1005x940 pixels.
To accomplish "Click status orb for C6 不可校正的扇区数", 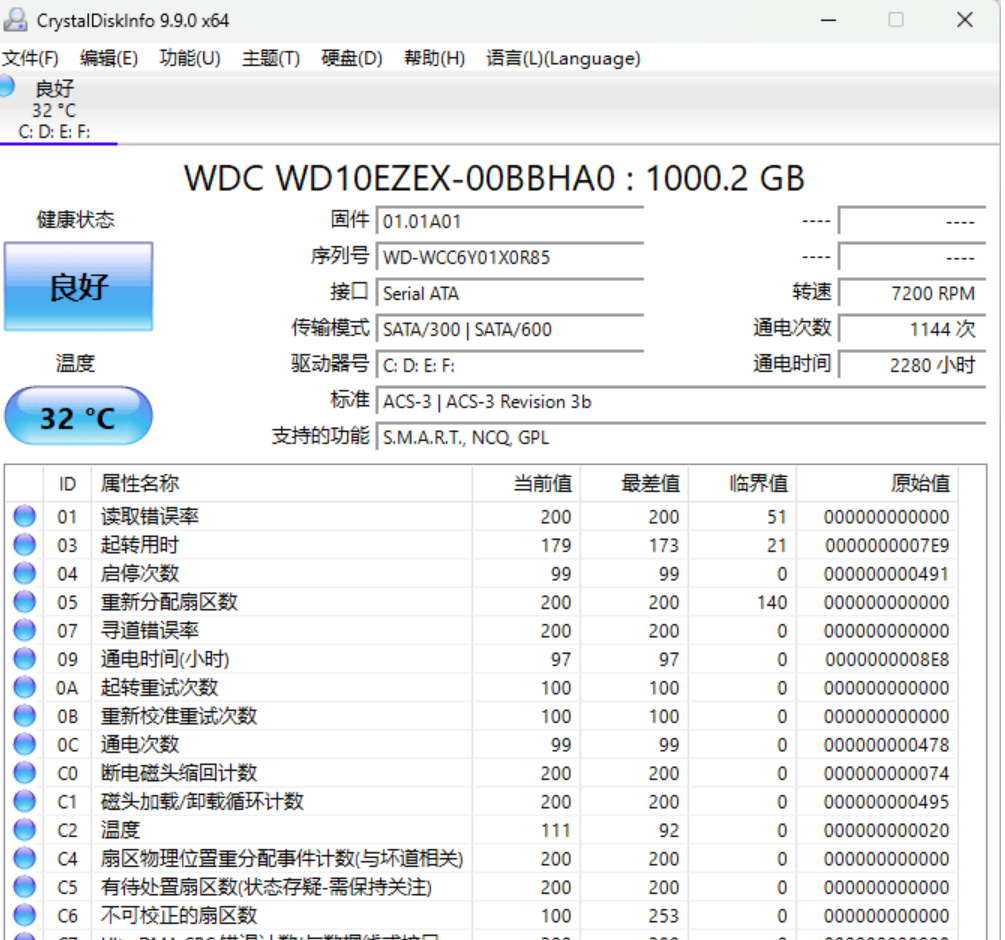I will tap(24, 915).
